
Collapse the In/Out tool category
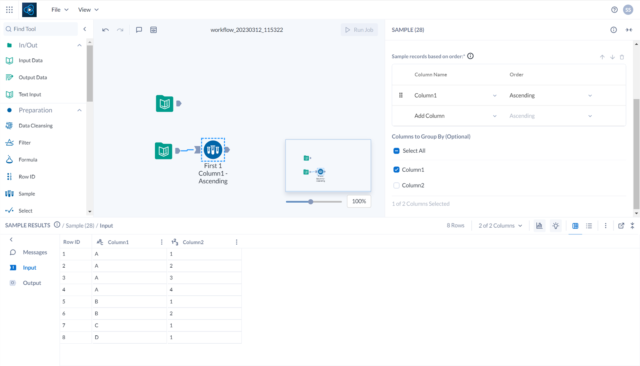click(79, 45)
